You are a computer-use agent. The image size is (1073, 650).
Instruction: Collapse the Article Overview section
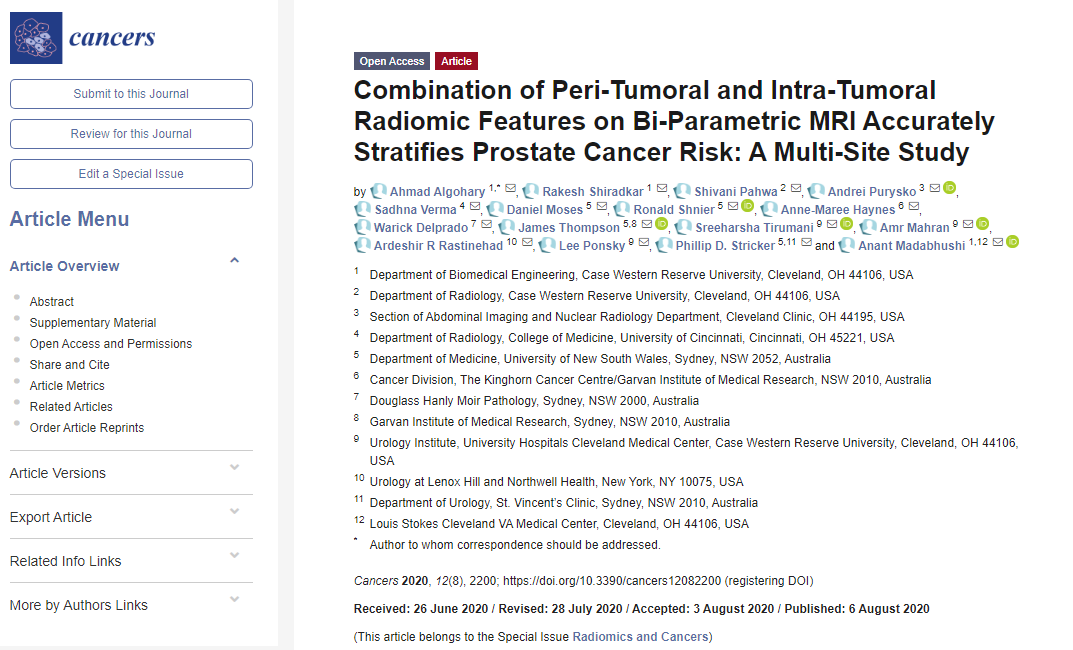click(234, 259)
